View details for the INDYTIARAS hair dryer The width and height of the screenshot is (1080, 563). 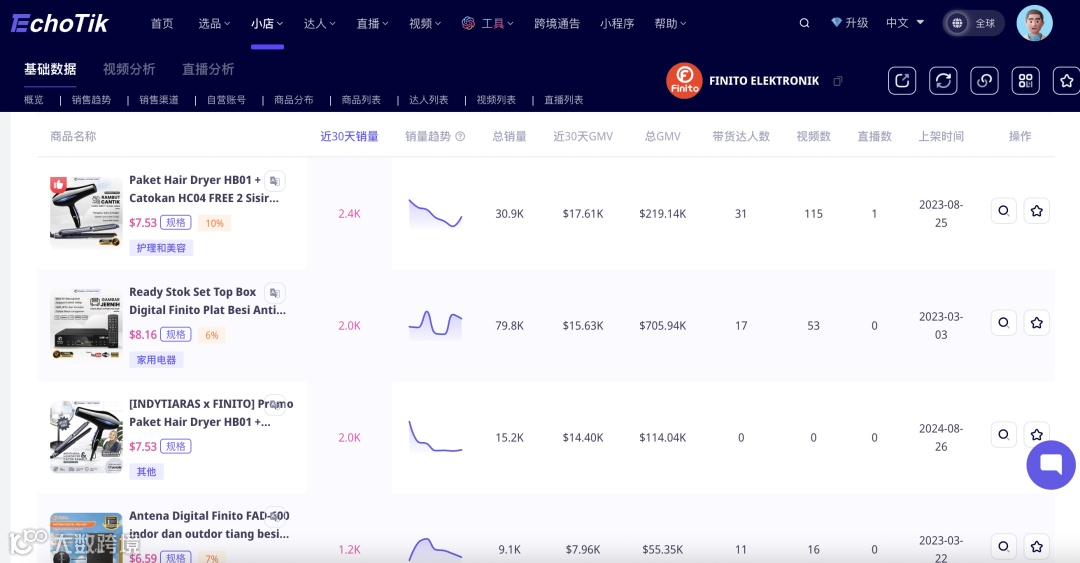pyautogui.click(x=1004, y=435)
